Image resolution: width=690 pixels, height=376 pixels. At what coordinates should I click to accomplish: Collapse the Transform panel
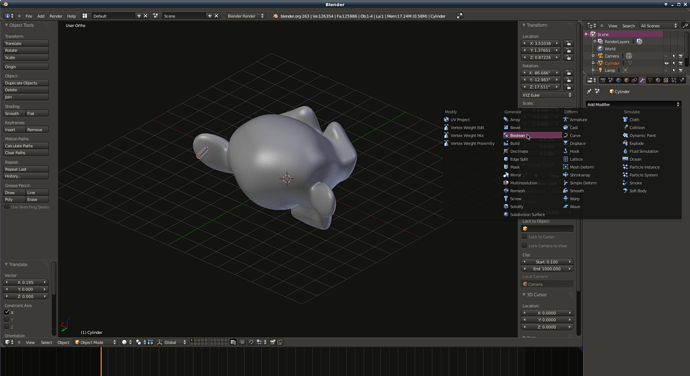[524, 25]
